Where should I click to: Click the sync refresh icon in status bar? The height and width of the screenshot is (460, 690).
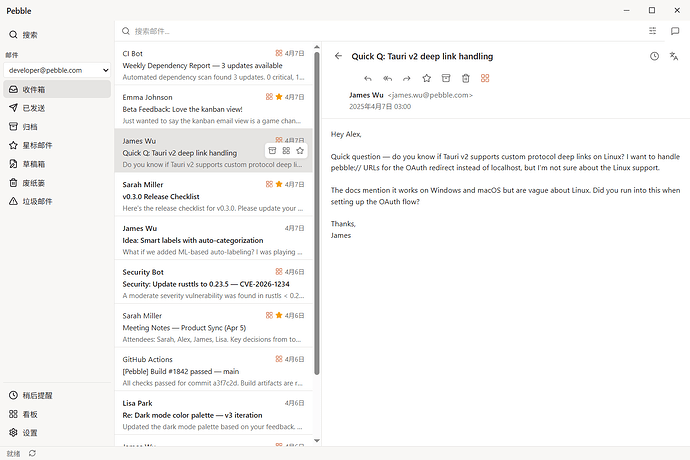pos(32,453)
